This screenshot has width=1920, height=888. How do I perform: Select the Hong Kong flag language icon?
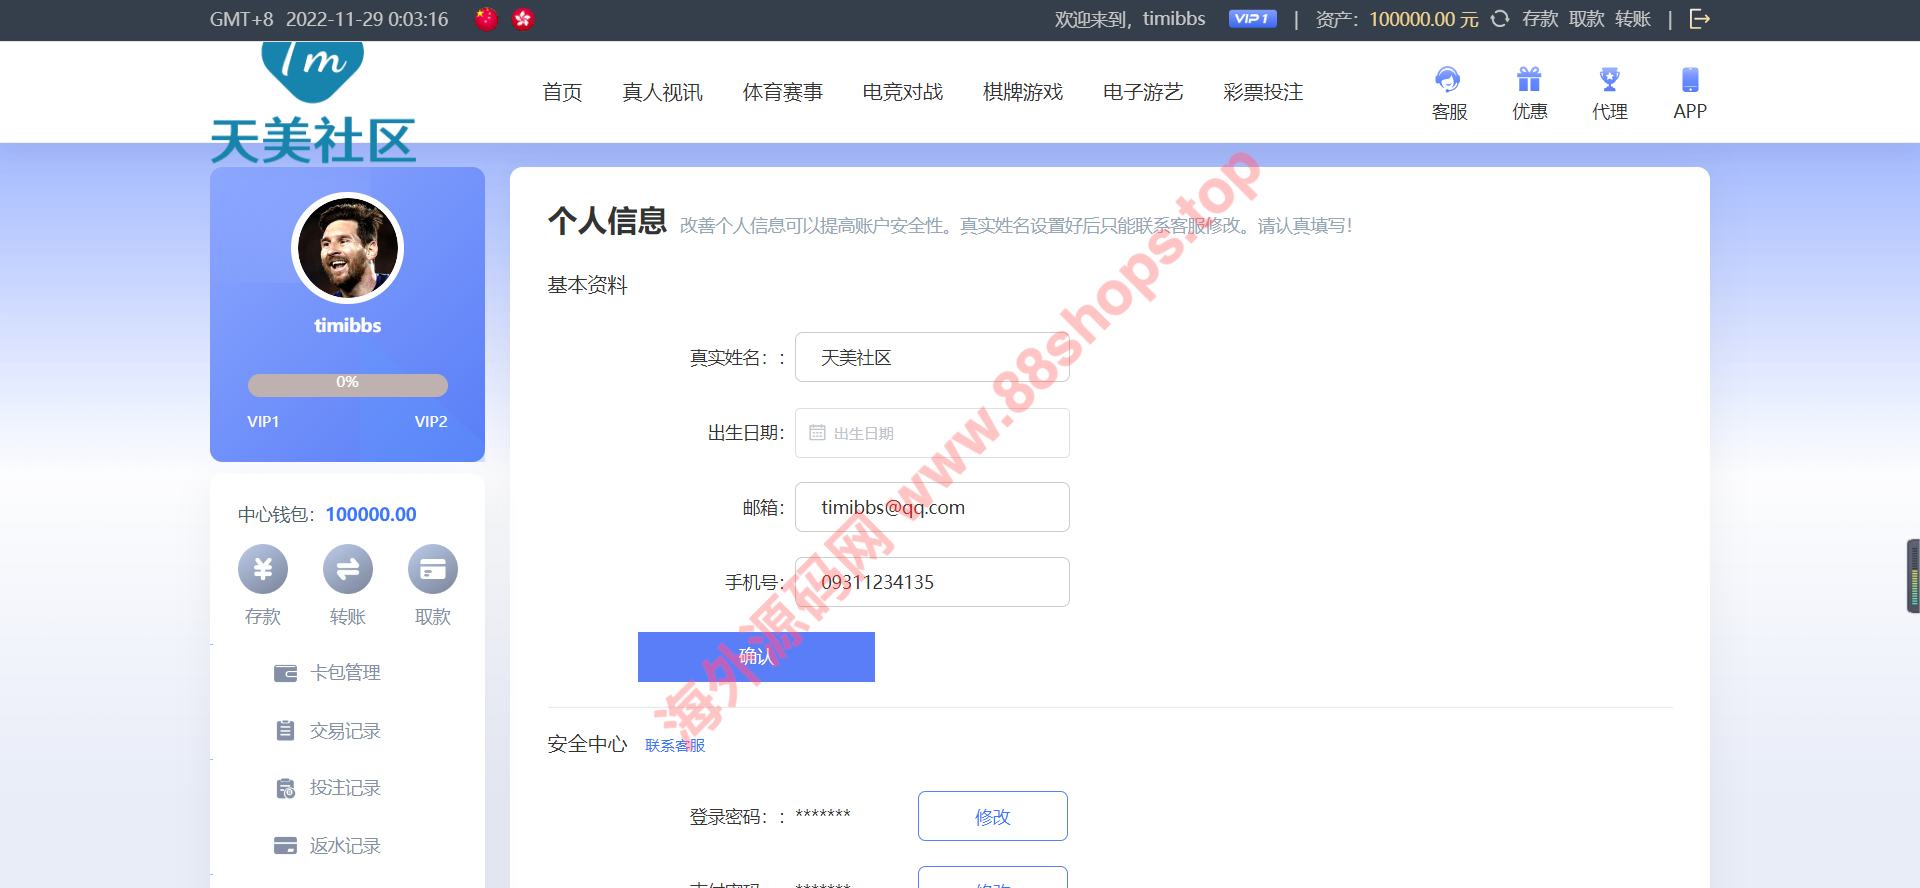coord(523,19)
